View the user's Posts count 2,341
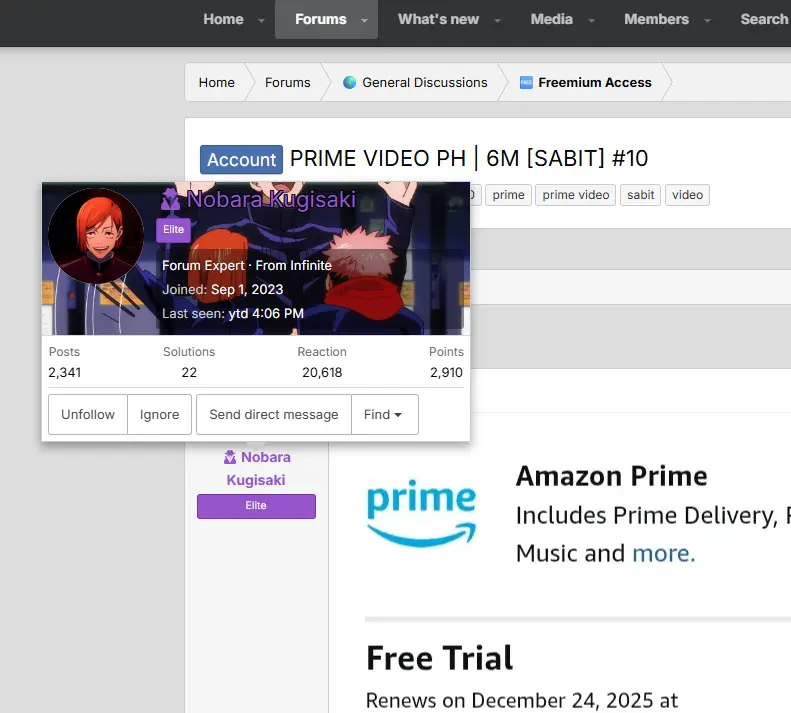Screen dimensions: 791x713 pos(65,372)
